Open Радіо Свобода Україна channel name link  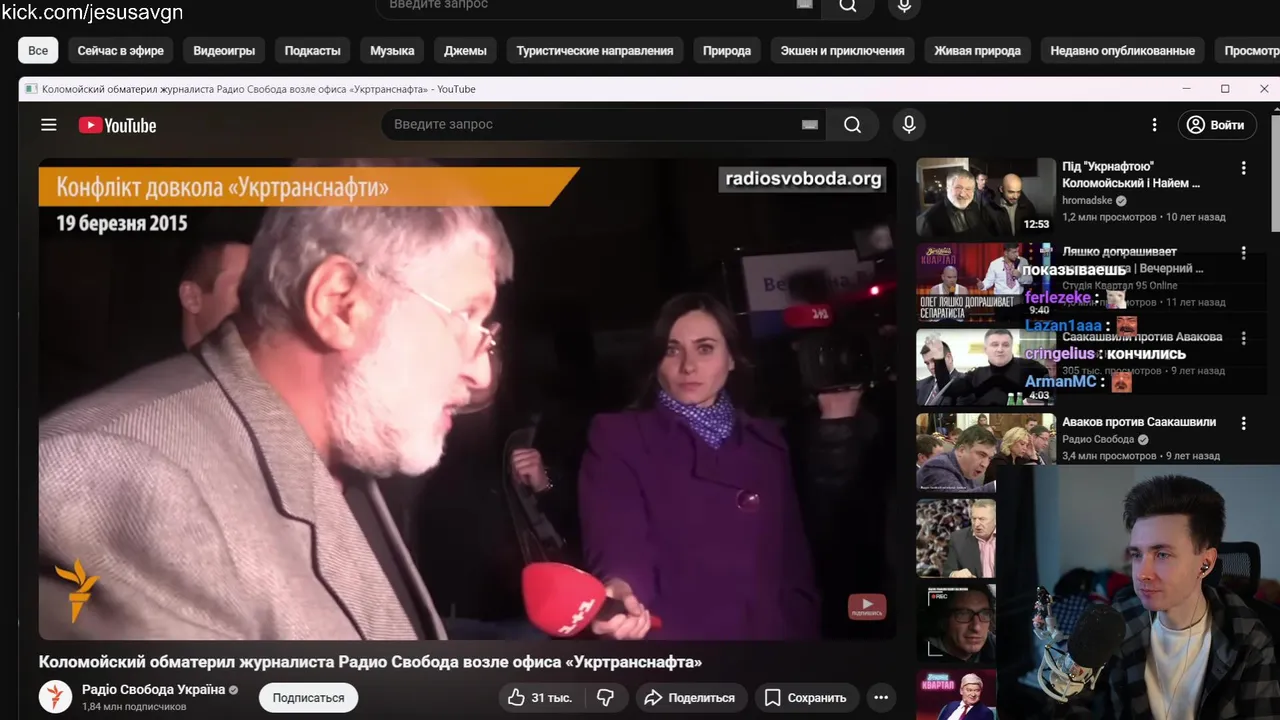coord(153,689)
